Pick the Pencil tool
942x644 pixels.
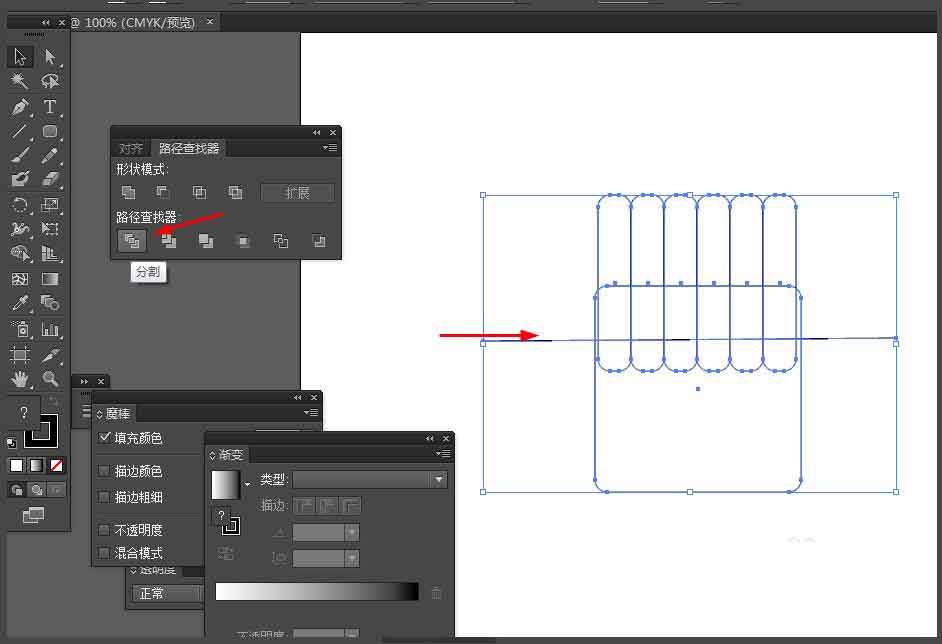(x=50, y=155)
